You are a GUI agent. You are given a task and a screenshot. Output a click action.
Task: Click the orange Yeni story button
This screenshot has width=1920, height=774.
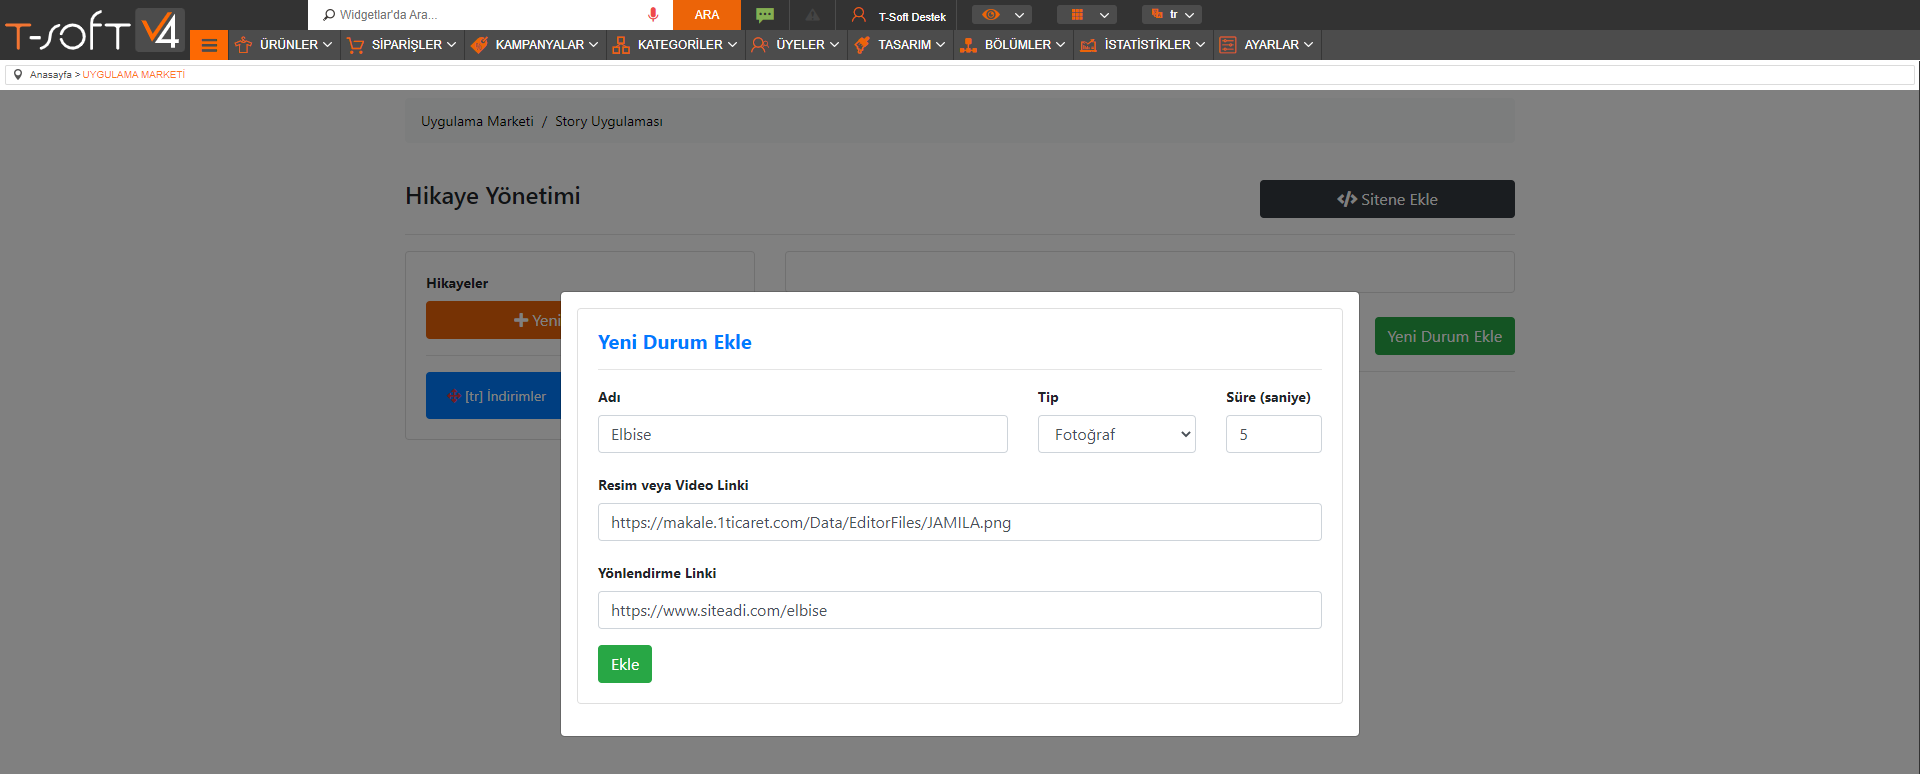(494, 320)
